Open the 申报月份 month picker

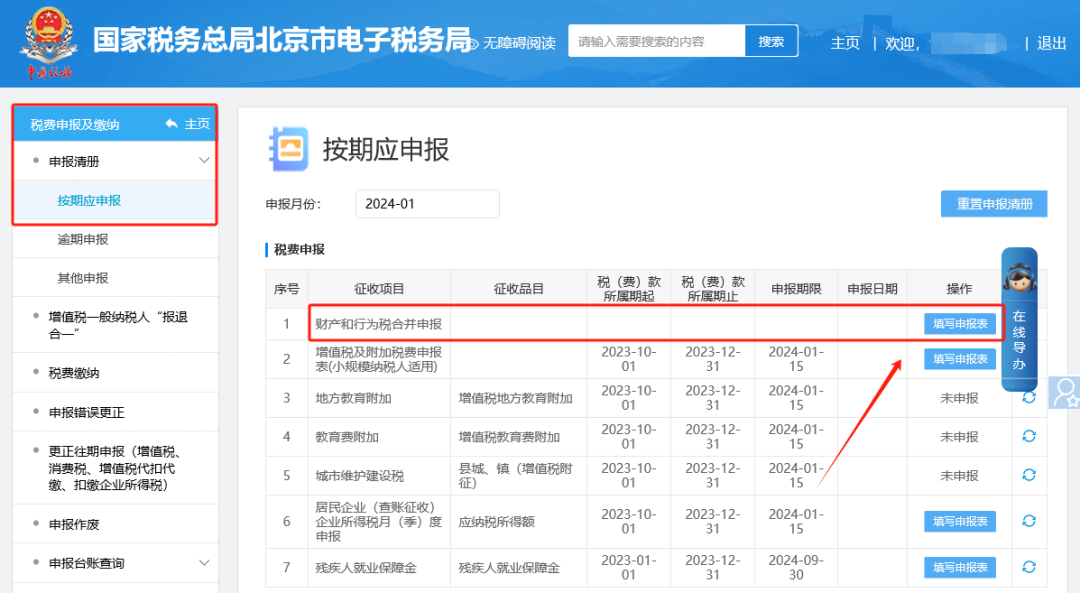point(427,204)
